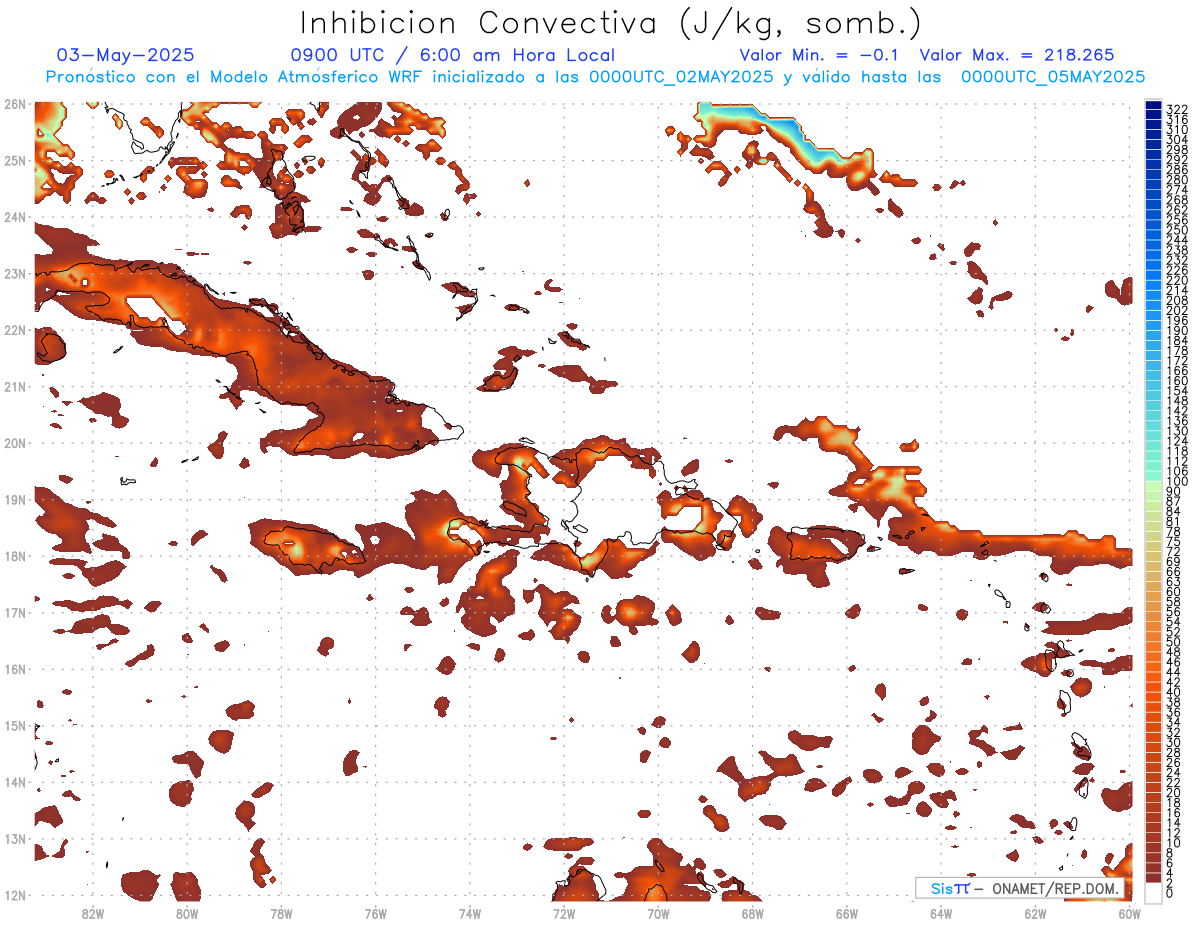1200x927 pixels.
Task: Click the latitude label '12N'
Action: click(x=14, y=895)
